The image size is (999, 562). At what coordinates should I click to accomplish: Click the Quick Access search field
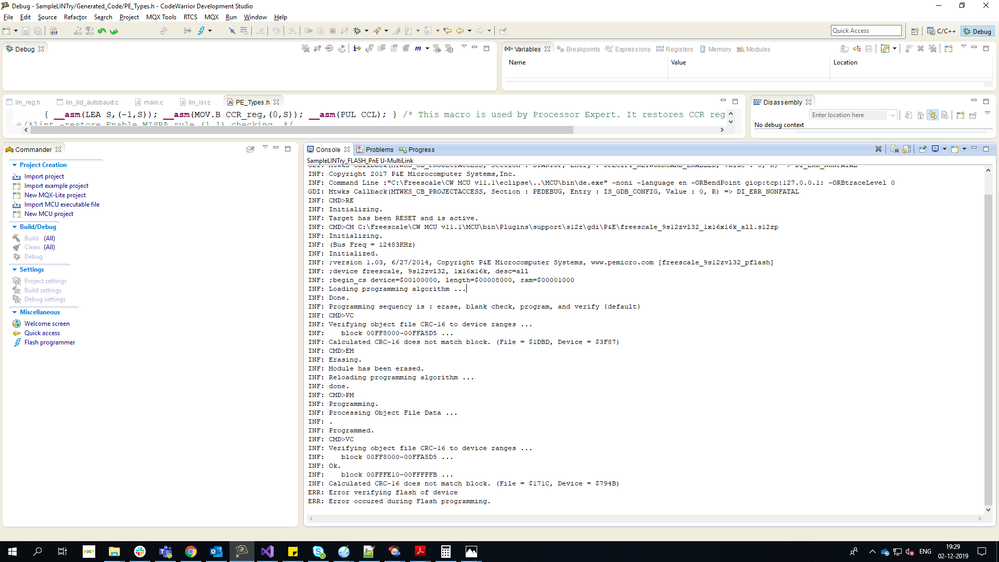point(866,31)
